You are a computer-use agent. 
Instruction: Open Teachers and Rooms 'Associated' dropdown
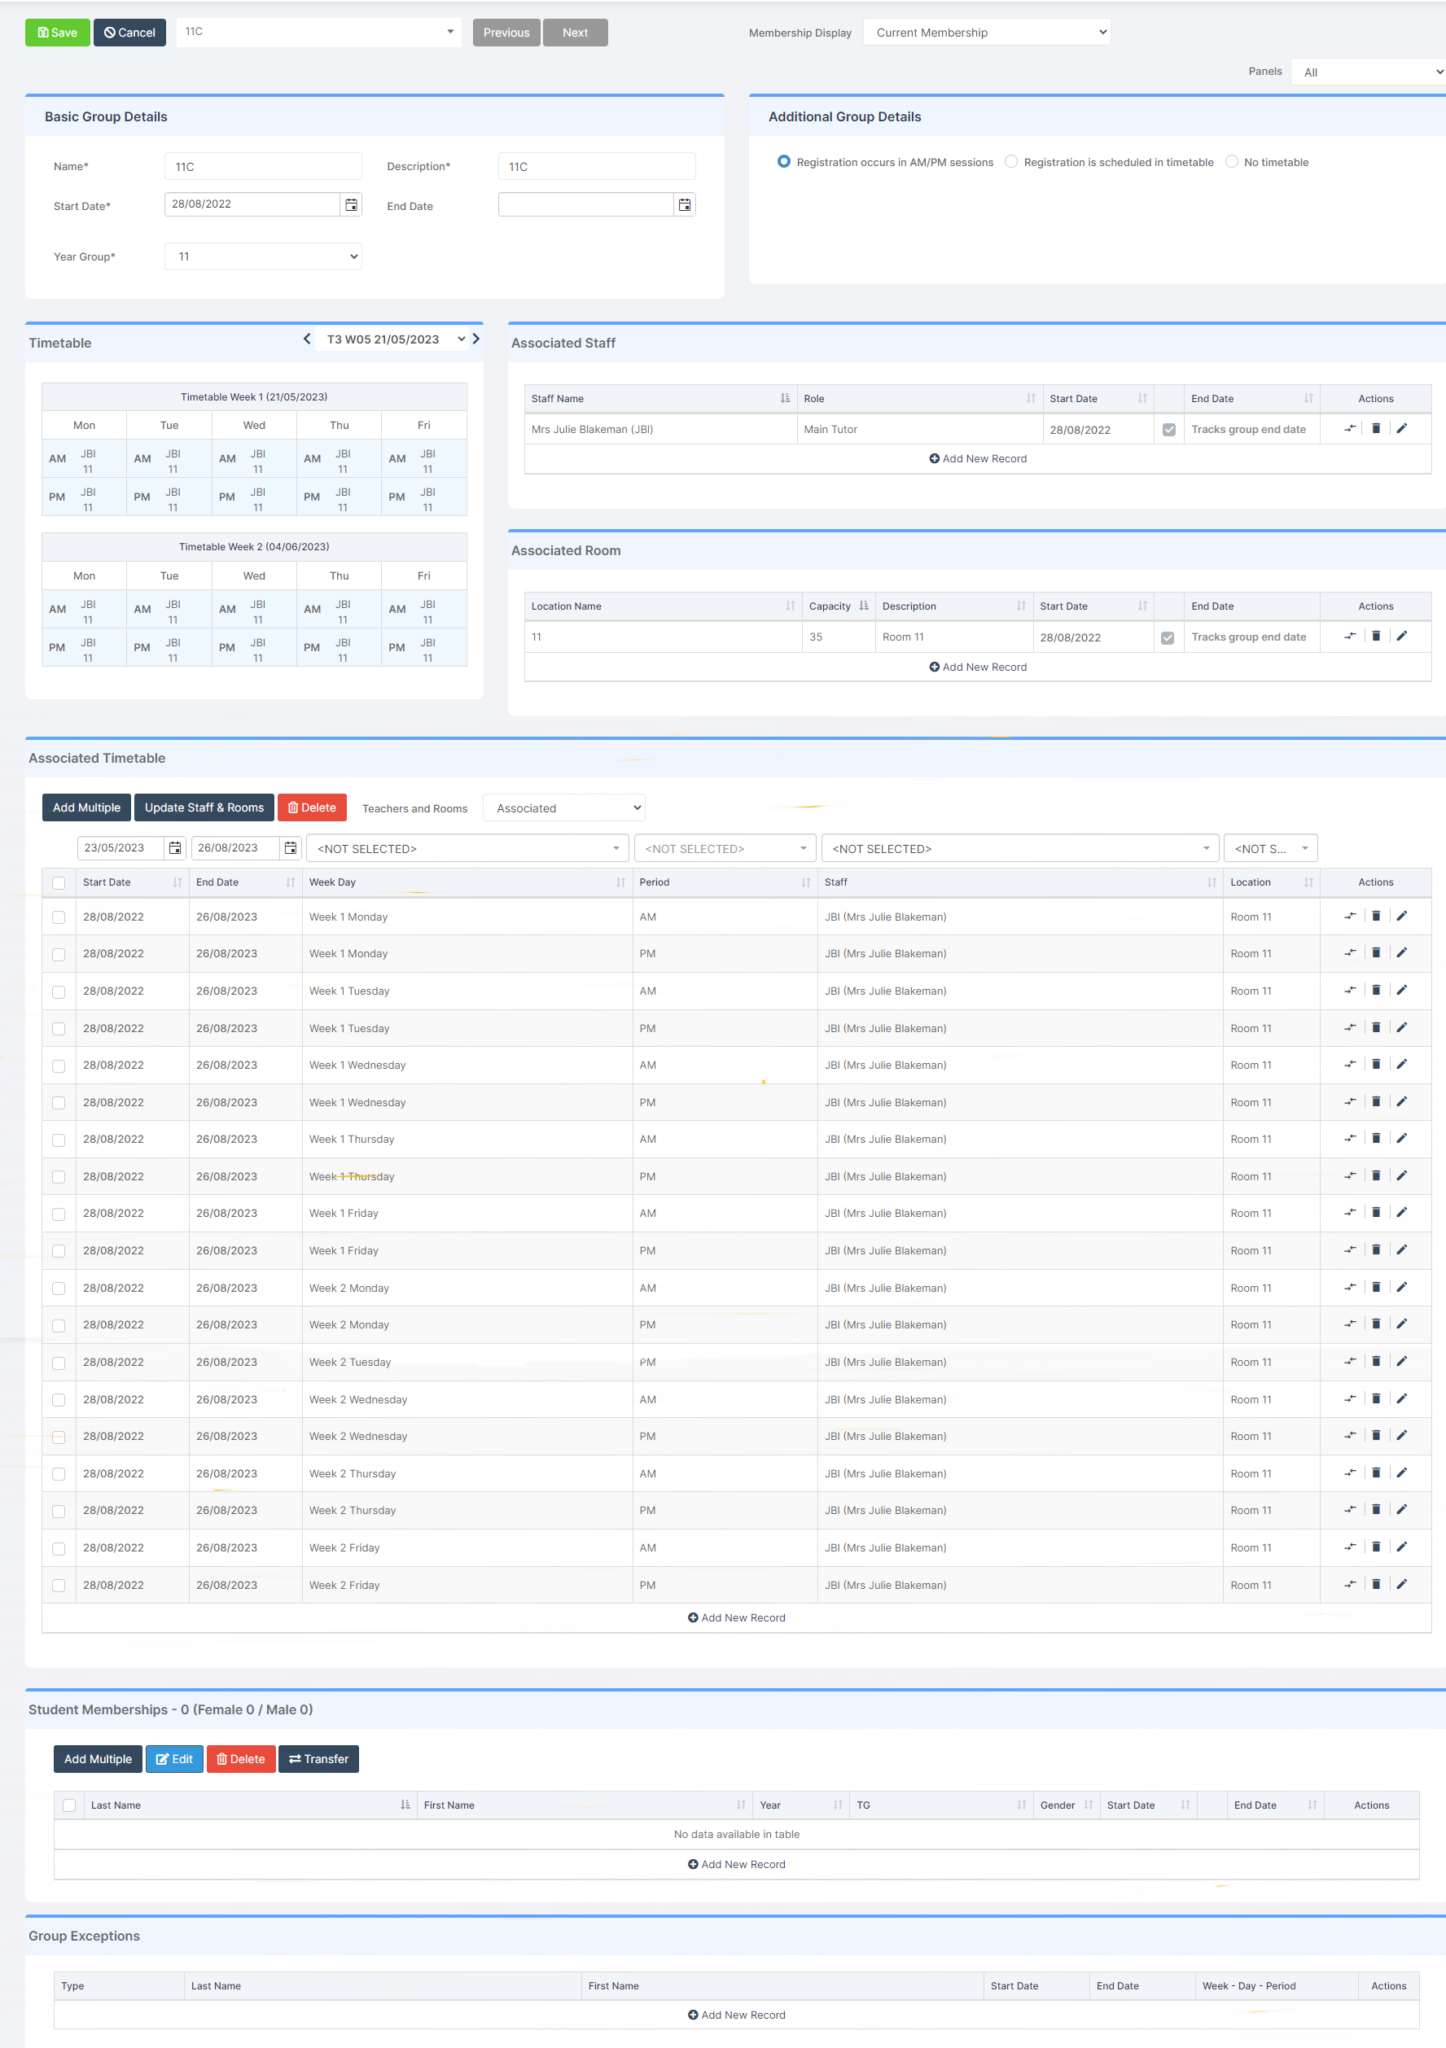coord(564,808)
